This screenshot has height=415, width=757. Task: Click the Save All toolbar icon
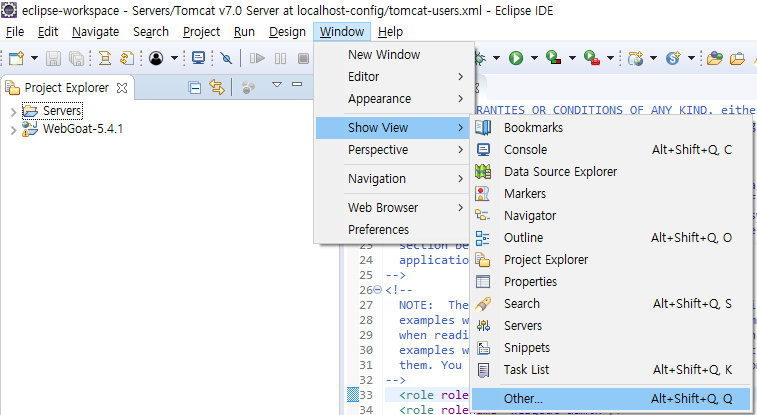[x=76, y=58]
